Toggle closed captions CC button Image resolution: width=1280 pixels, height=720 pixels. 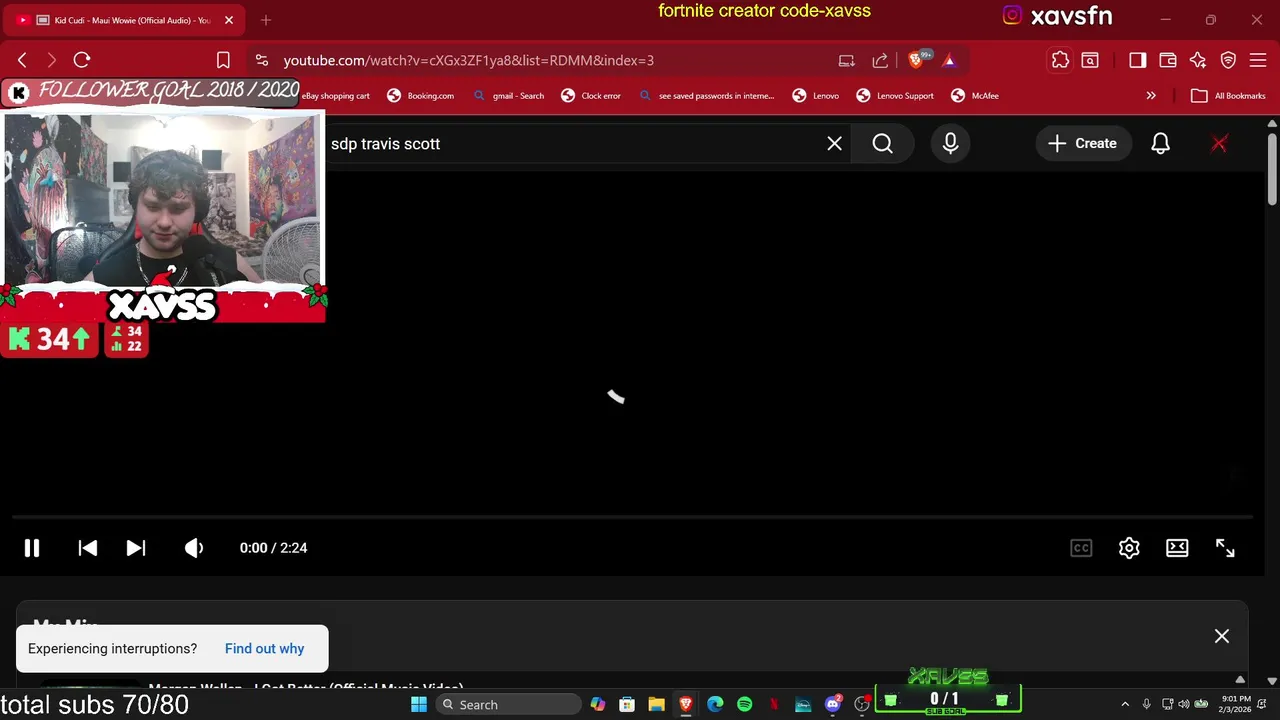pos(1081,548)
